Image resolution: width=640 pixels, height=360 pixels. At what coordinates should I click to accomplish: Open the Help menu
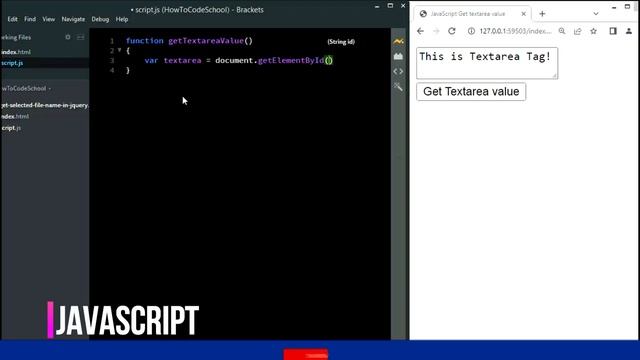(122, 19)
